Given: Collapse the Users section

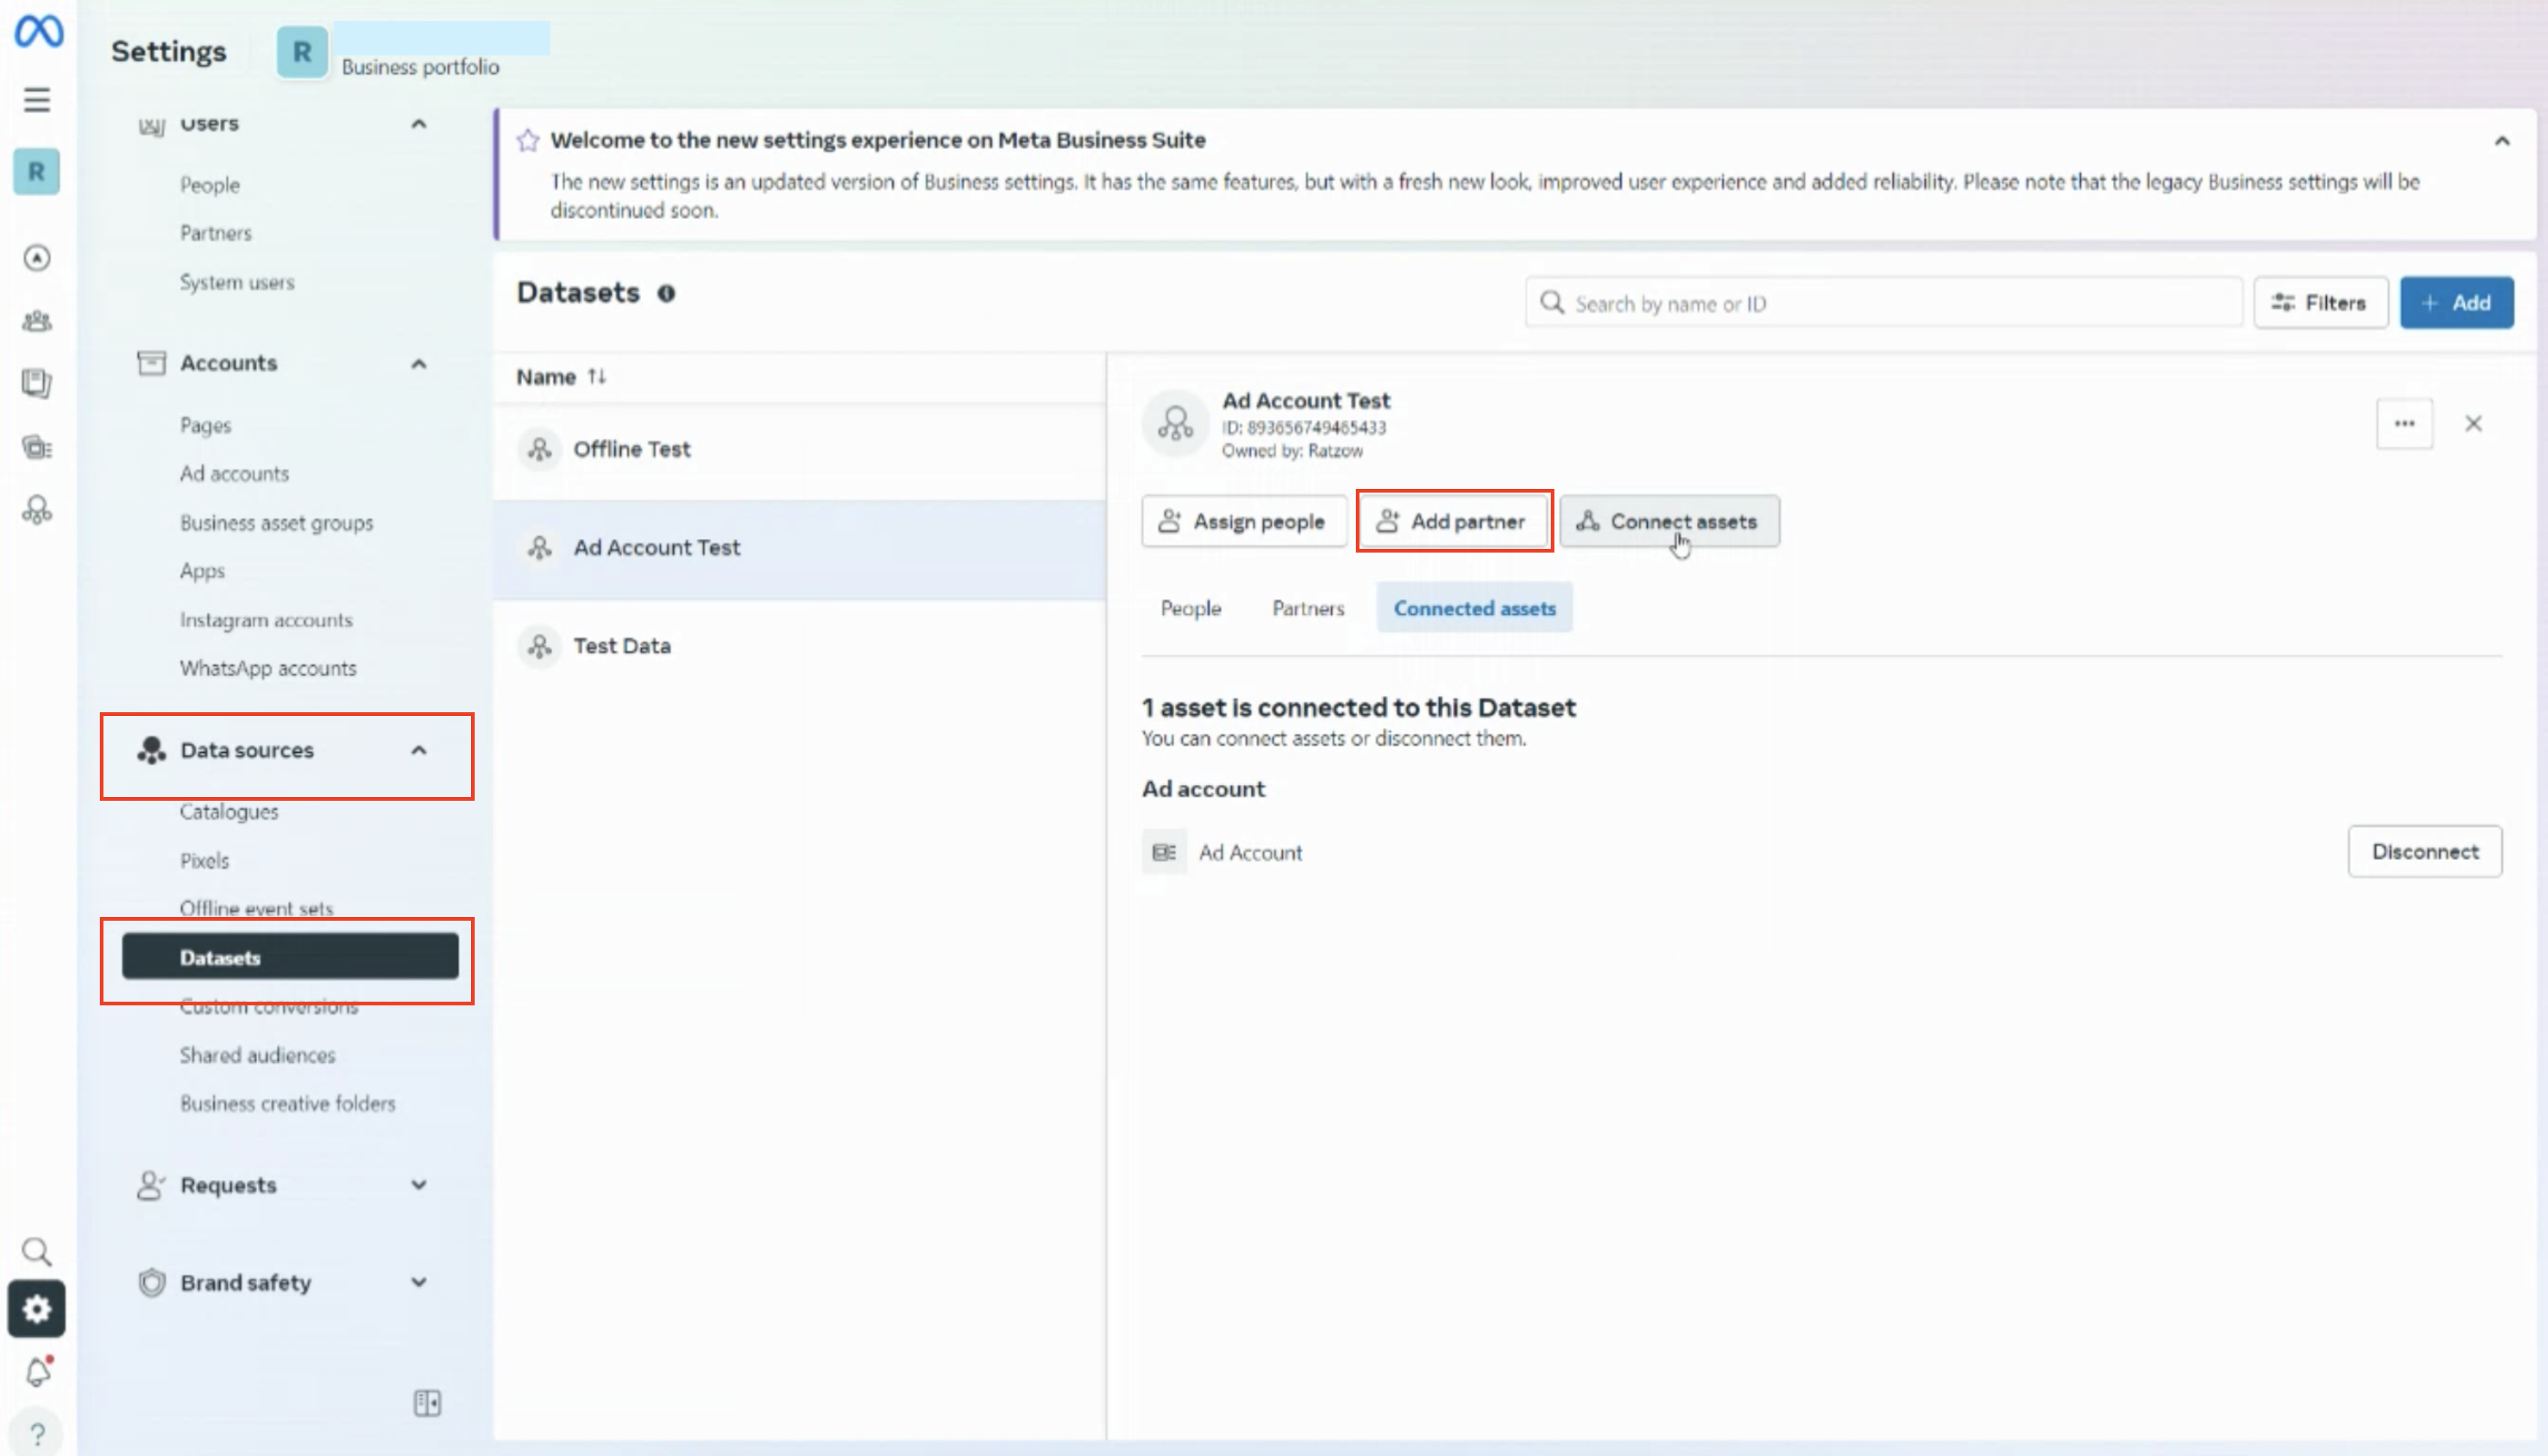Looking at the screenshot, I should [419, 124].
